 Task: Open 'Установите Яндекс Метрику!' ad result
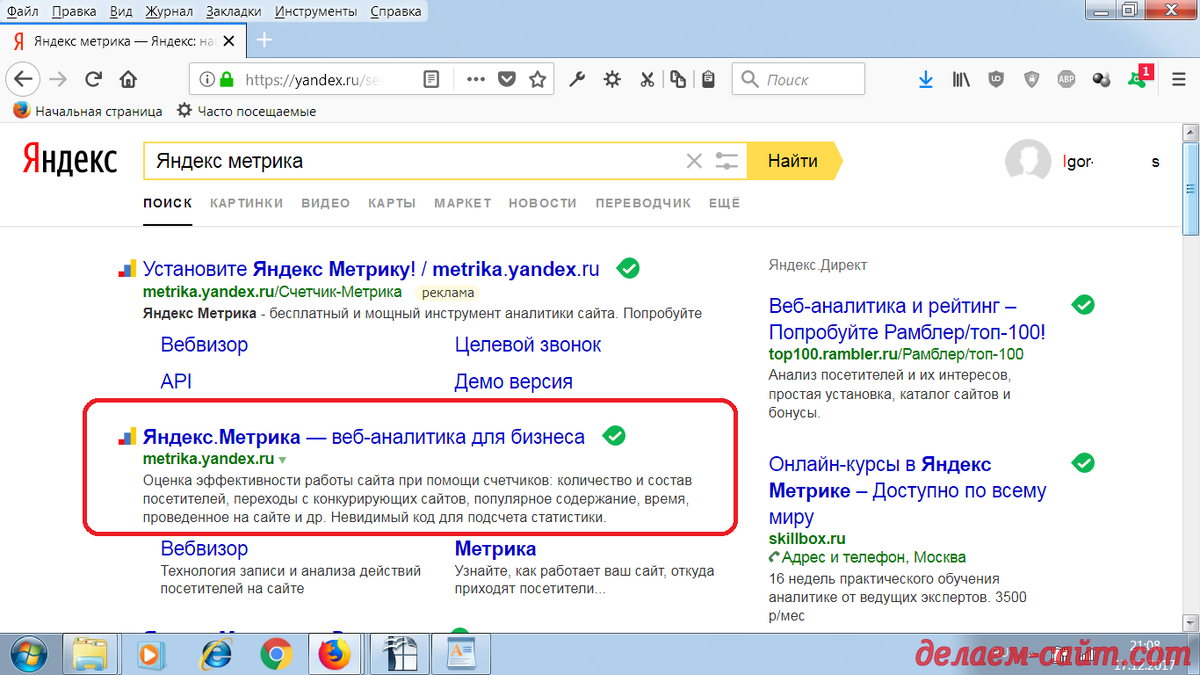click(x=371, y=269)
